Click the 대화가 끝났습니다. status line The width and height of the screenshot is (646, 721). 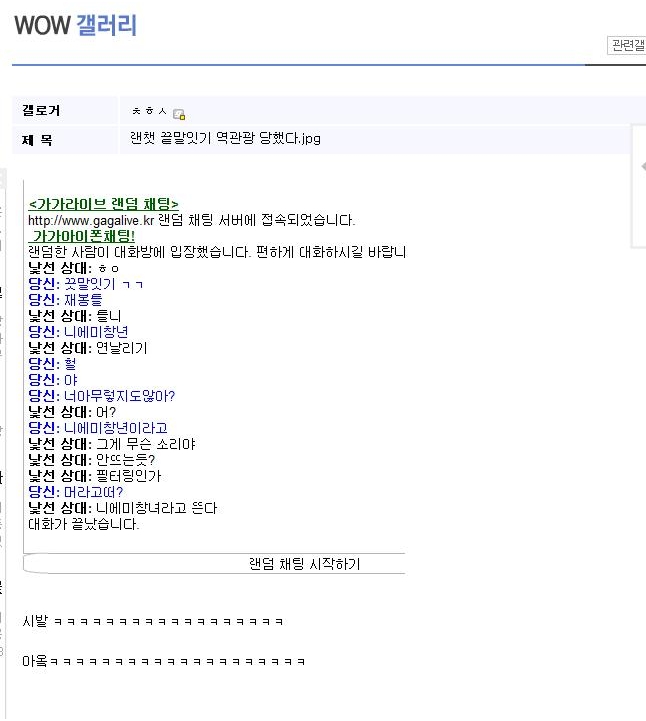(84, 524)
